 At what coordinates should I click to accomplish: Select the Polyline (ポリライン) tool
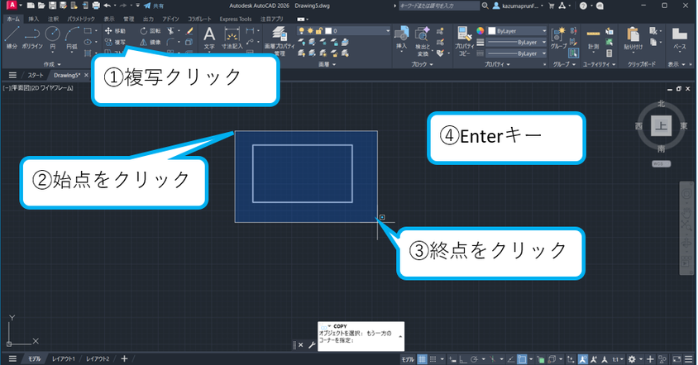pos(32,36)
